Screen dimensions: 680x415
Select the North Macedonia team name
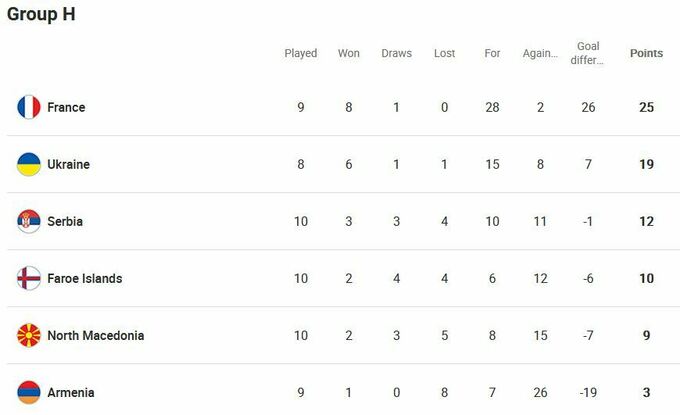click(x=95, y=335)
